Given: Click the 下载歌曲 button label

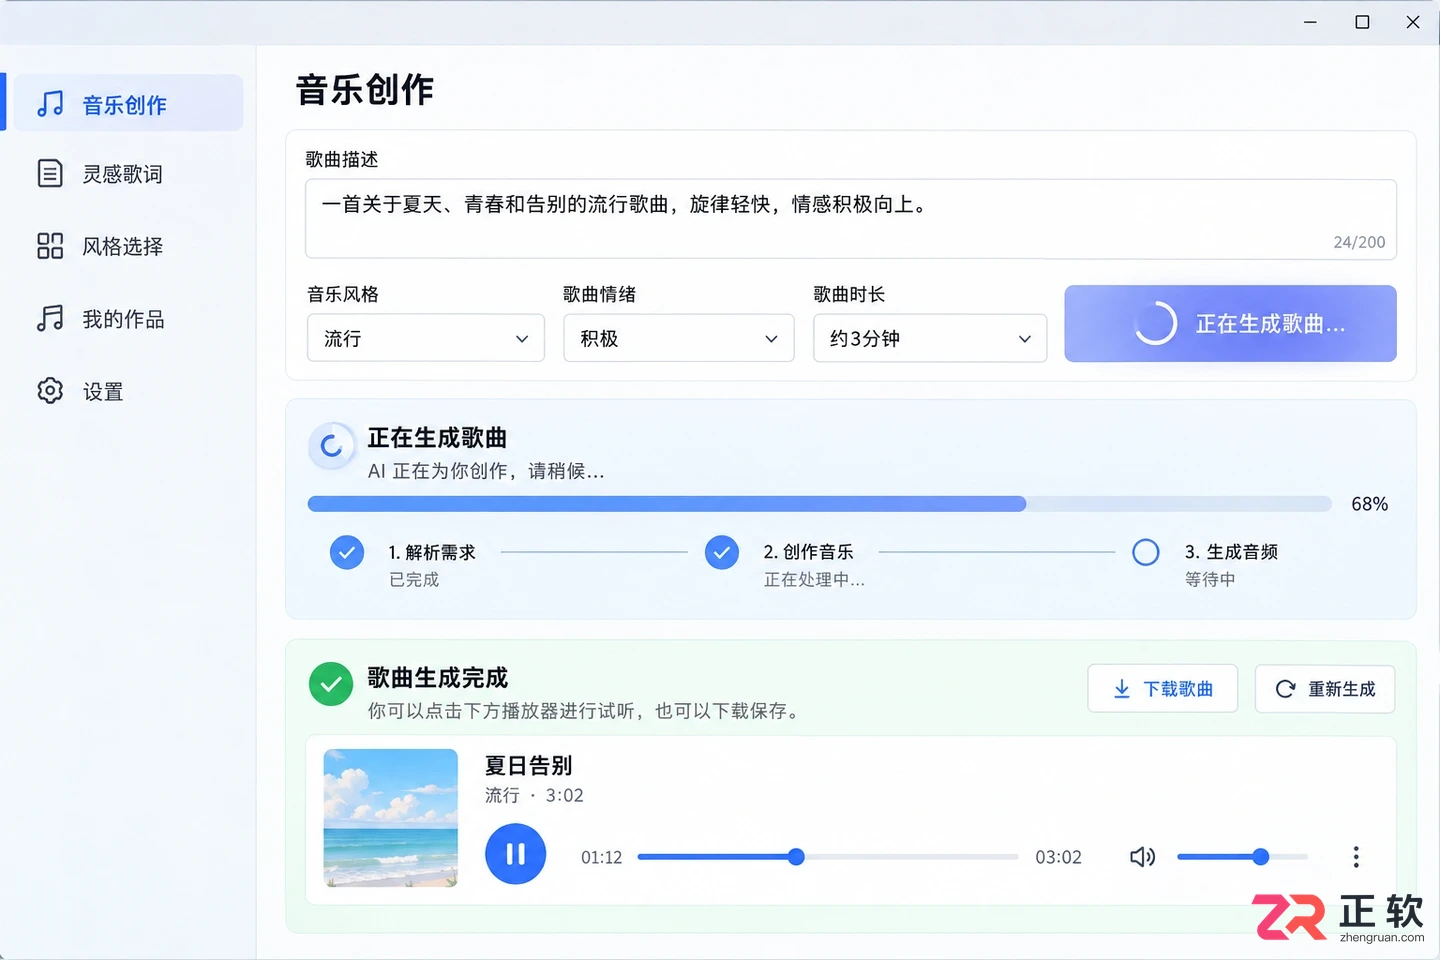Looking at the screenshot, I should pos(1178,689).
